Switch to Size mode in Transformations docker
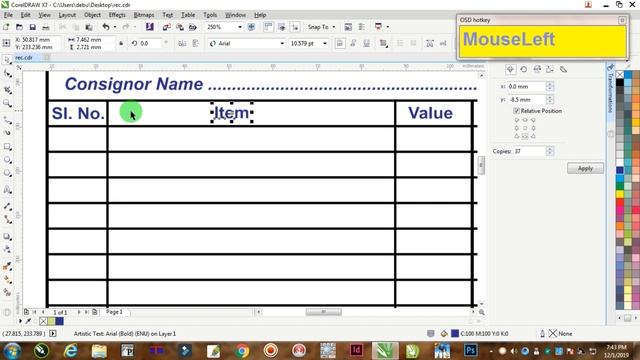This screenshot has width=640, height=360. click(x=550, y=69)
